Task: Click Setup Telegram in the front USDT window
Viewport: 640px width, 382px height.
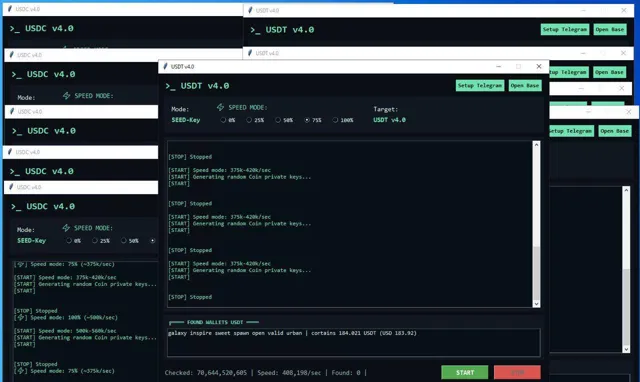Action: (x=480, y=85)
